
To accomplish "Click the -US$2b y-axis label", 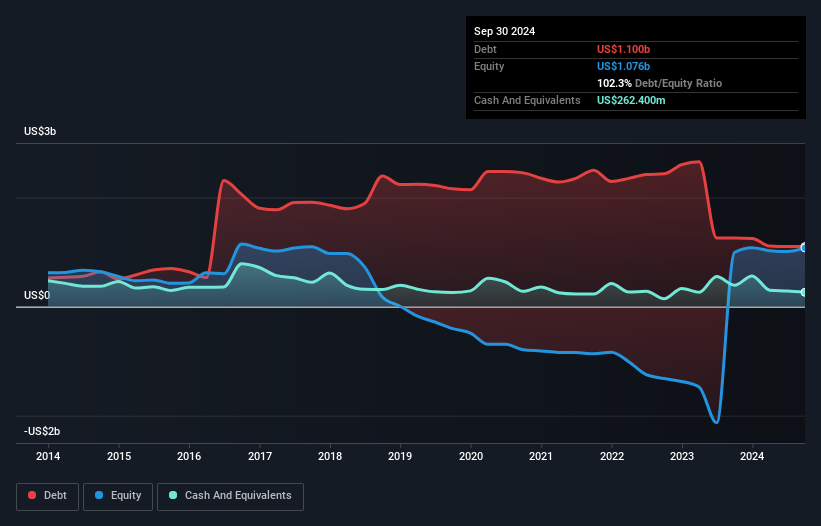I will tap(42, 431).
